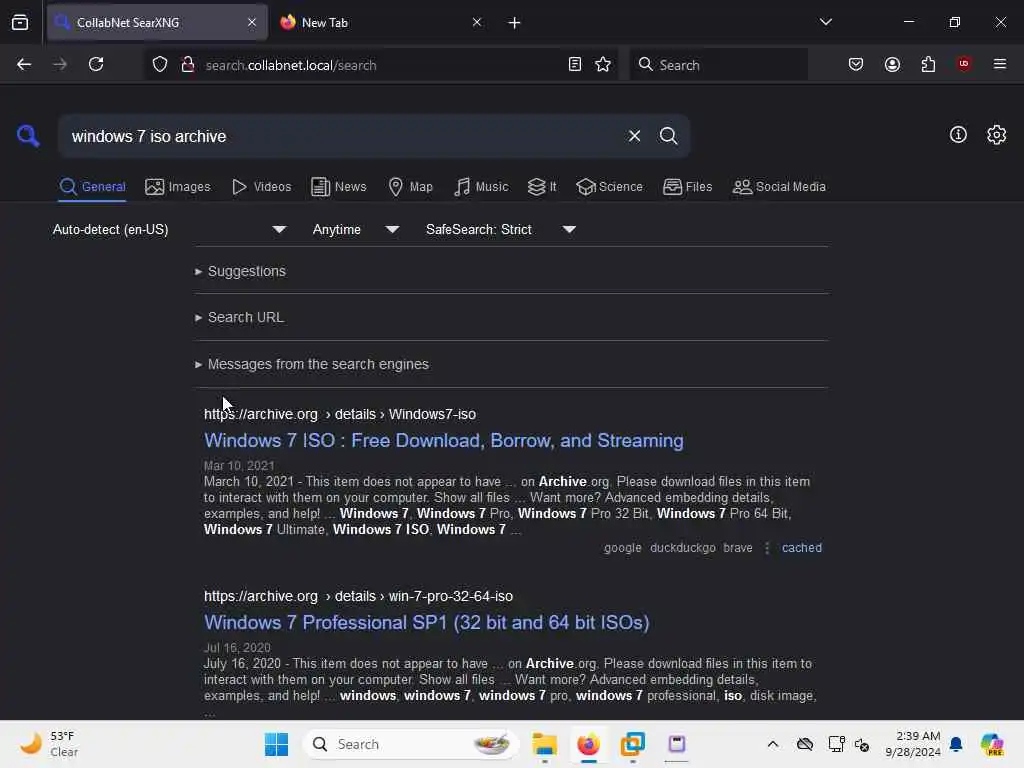The width and height of the screenshot is (1024, 768).
Task: Open the cached link of first result
Action: 801,548
